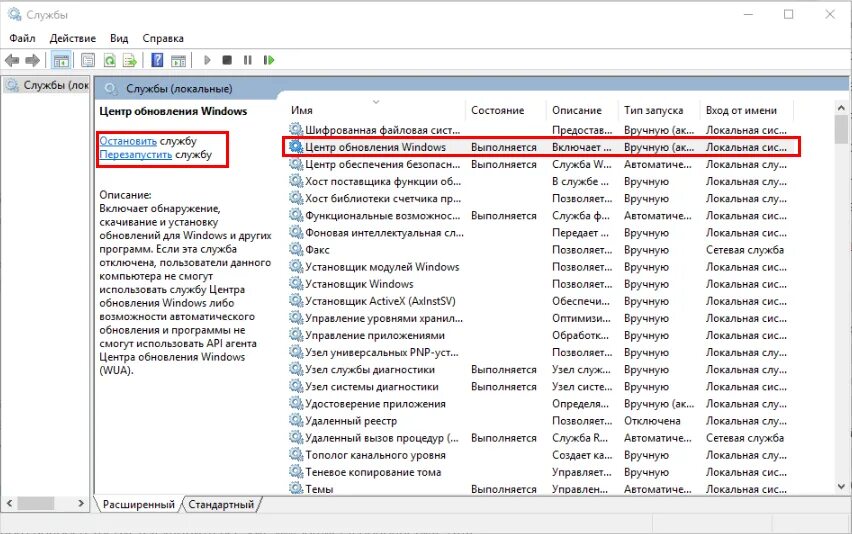Click gear icon next to Факс

coord(296,249)
